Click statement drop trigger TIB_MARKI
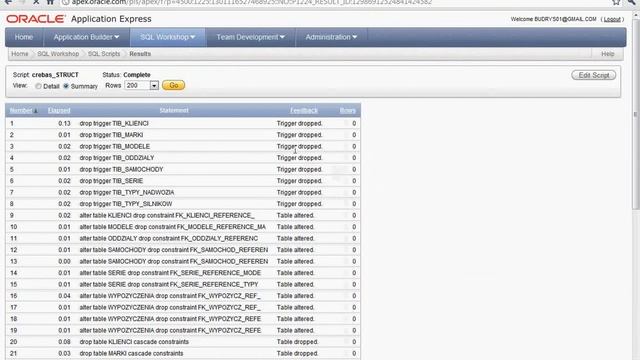 point(111,135)
